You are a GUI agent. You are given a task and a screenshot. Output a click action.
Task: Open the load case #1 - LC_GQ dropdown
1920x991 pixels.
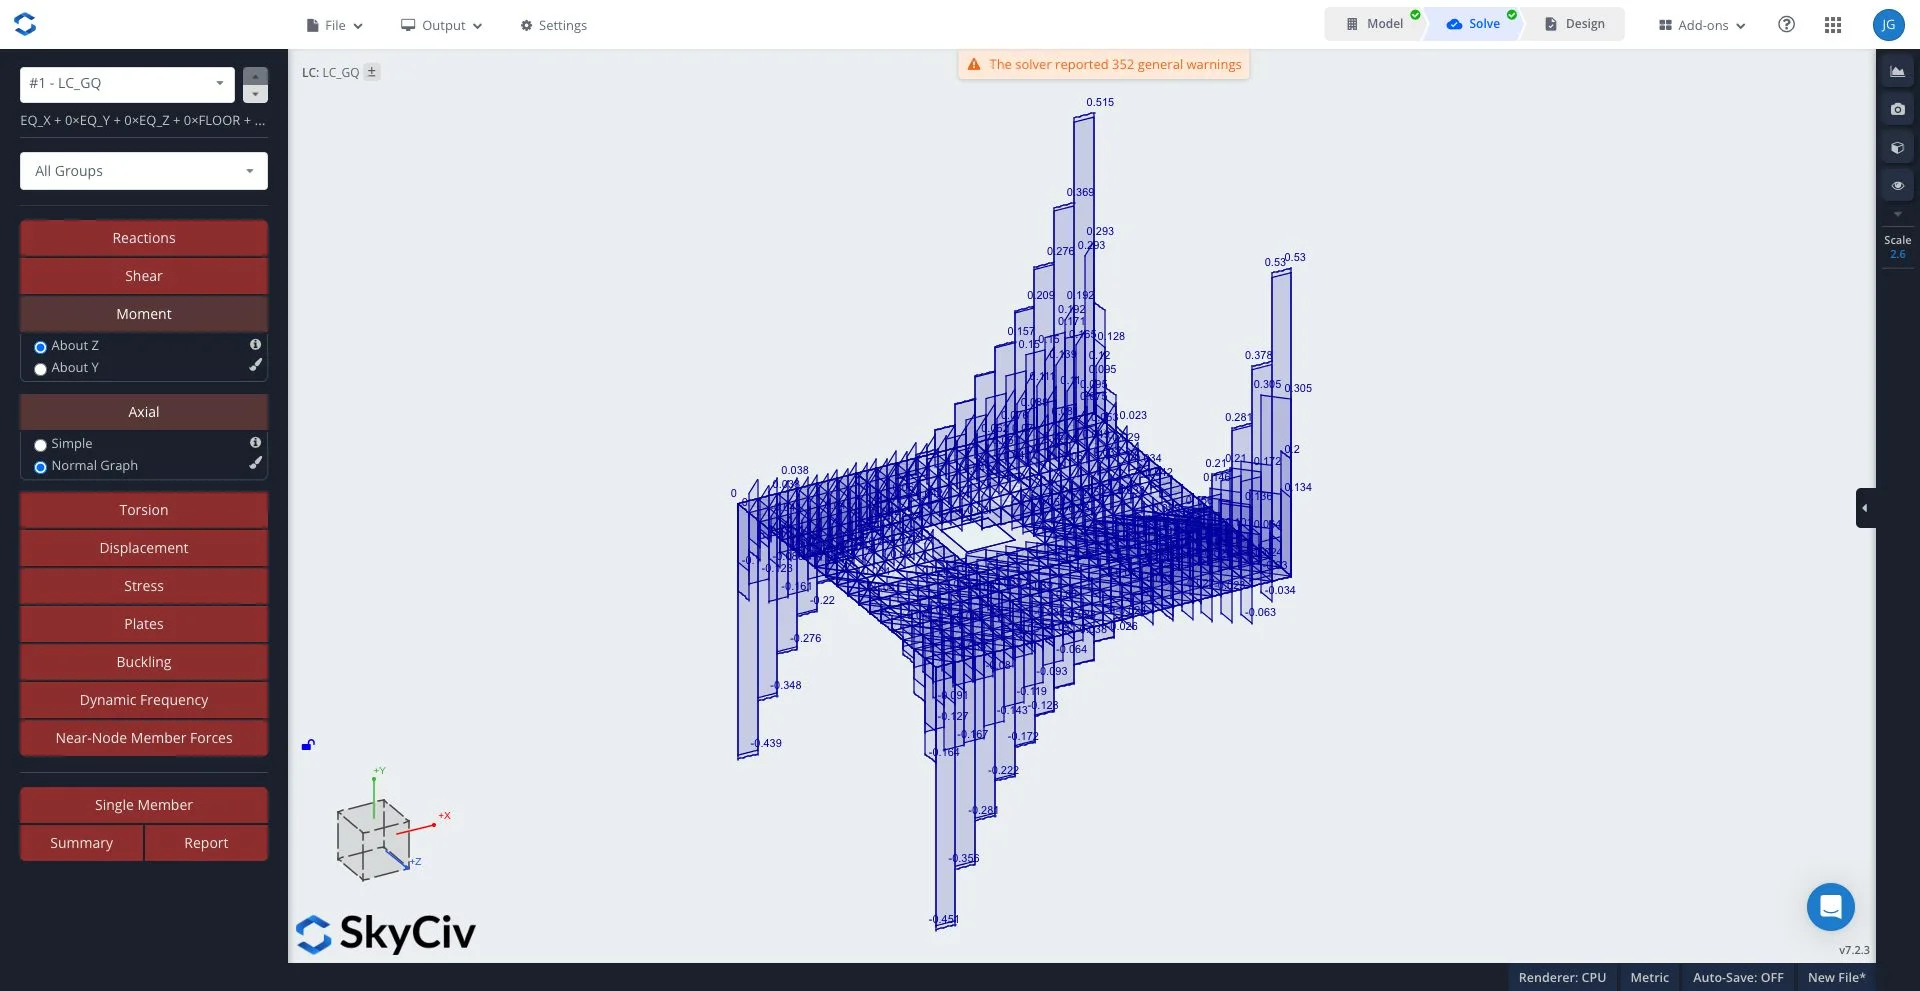pyautogui.click(x=127, y=84)
